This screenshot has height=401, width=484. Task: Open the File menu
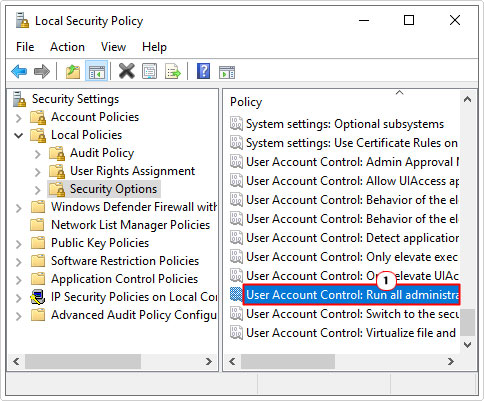pyautogui.click(x=25, y=47)
